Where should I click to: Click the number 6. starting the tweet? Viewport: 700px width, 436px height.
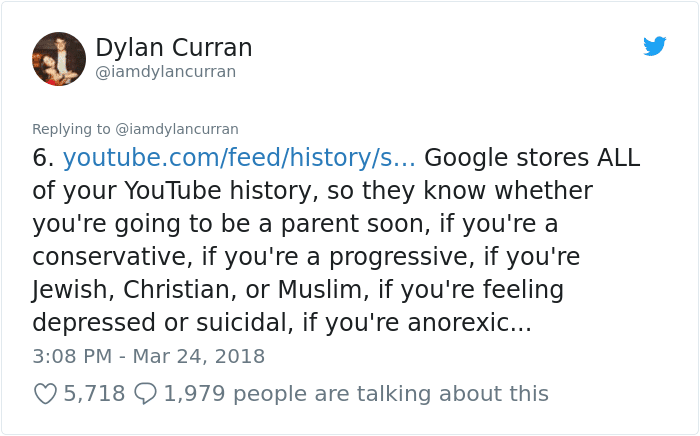tap(42, 158)
